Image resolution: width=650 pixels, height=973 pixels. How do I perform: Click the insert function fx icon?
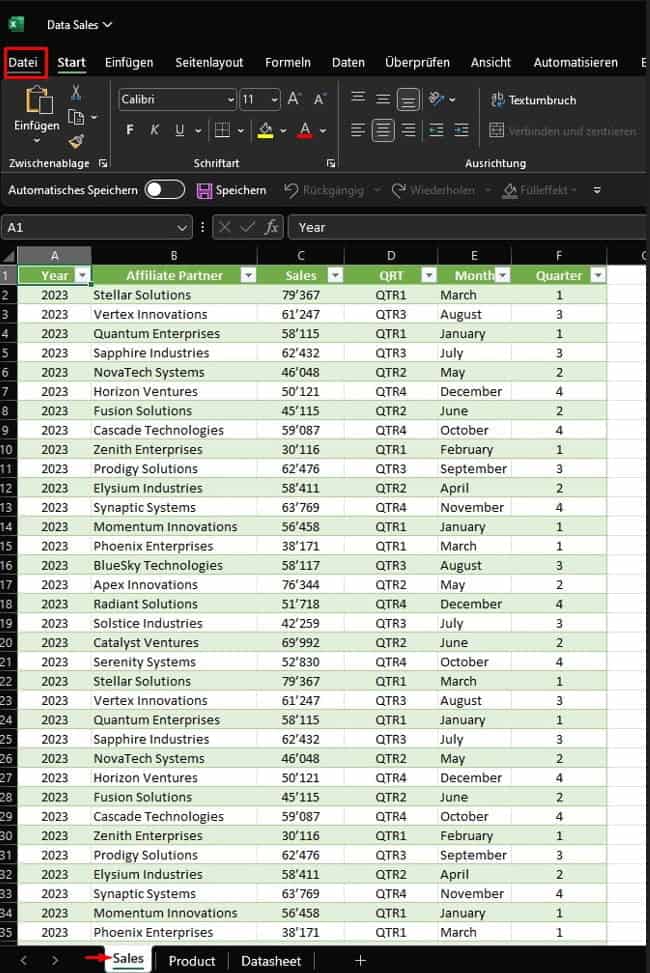click(x=271, y=227)
